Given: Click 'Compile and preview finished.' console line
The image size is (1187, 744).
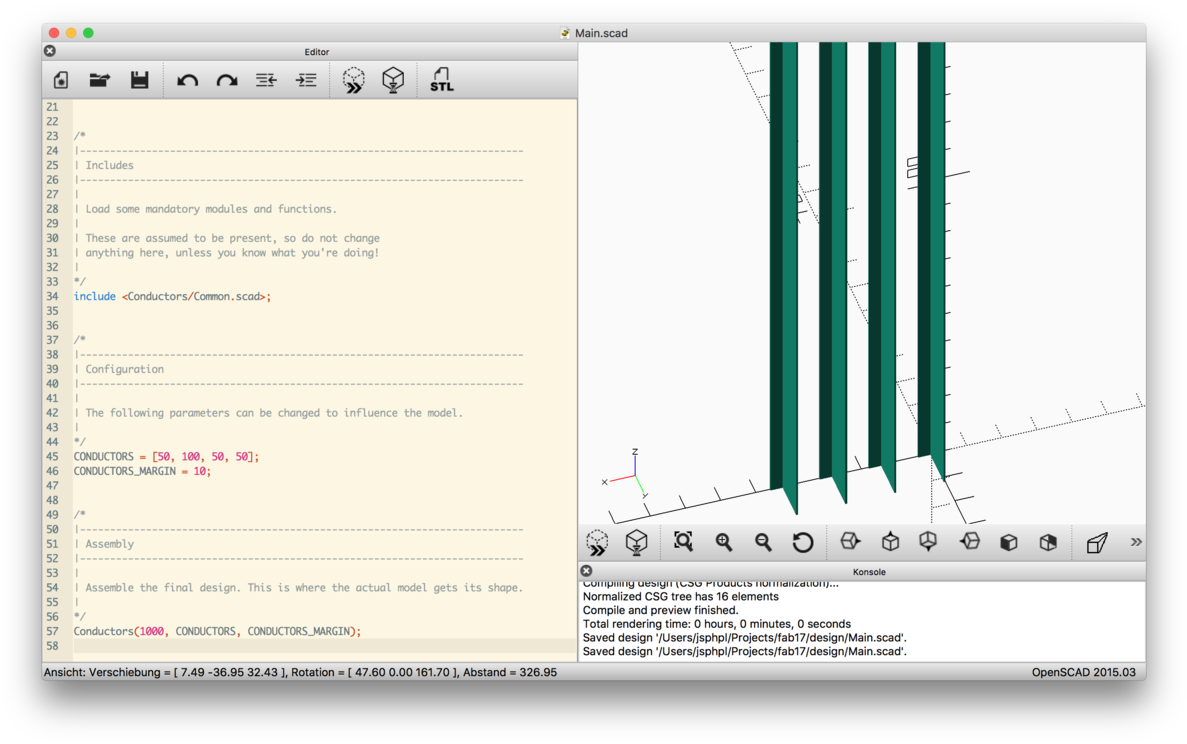Looking at the screenshot, I should tap(660, 610).
